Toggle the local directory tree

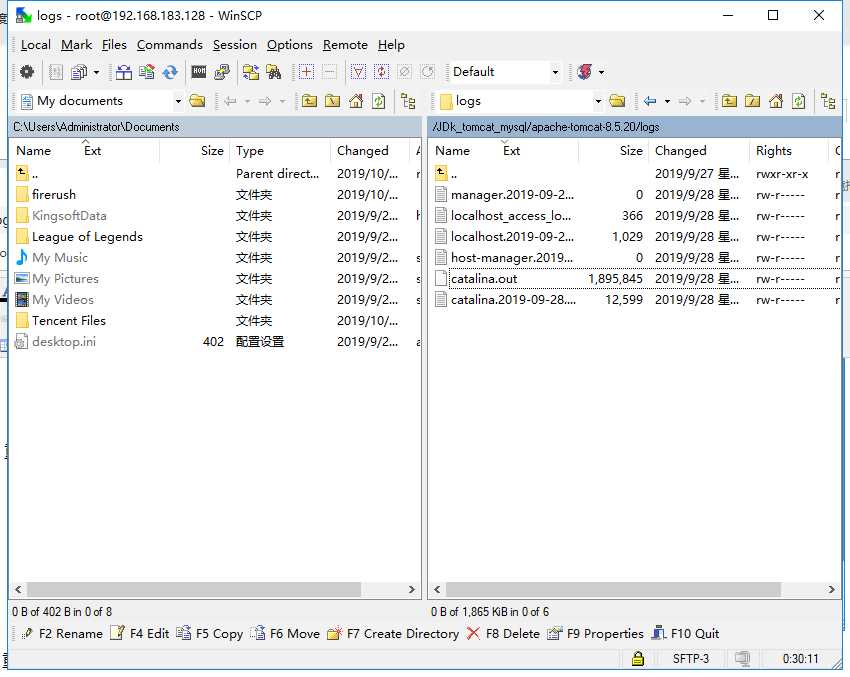[408, 101]
